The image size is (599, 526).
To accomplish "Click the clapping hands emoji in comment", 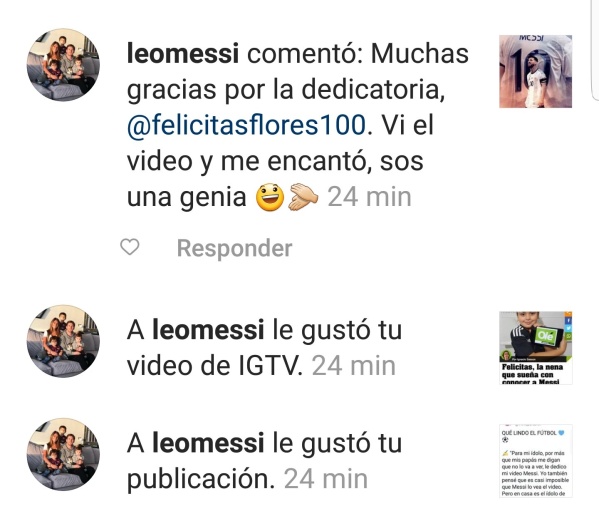I will point(303,197).
